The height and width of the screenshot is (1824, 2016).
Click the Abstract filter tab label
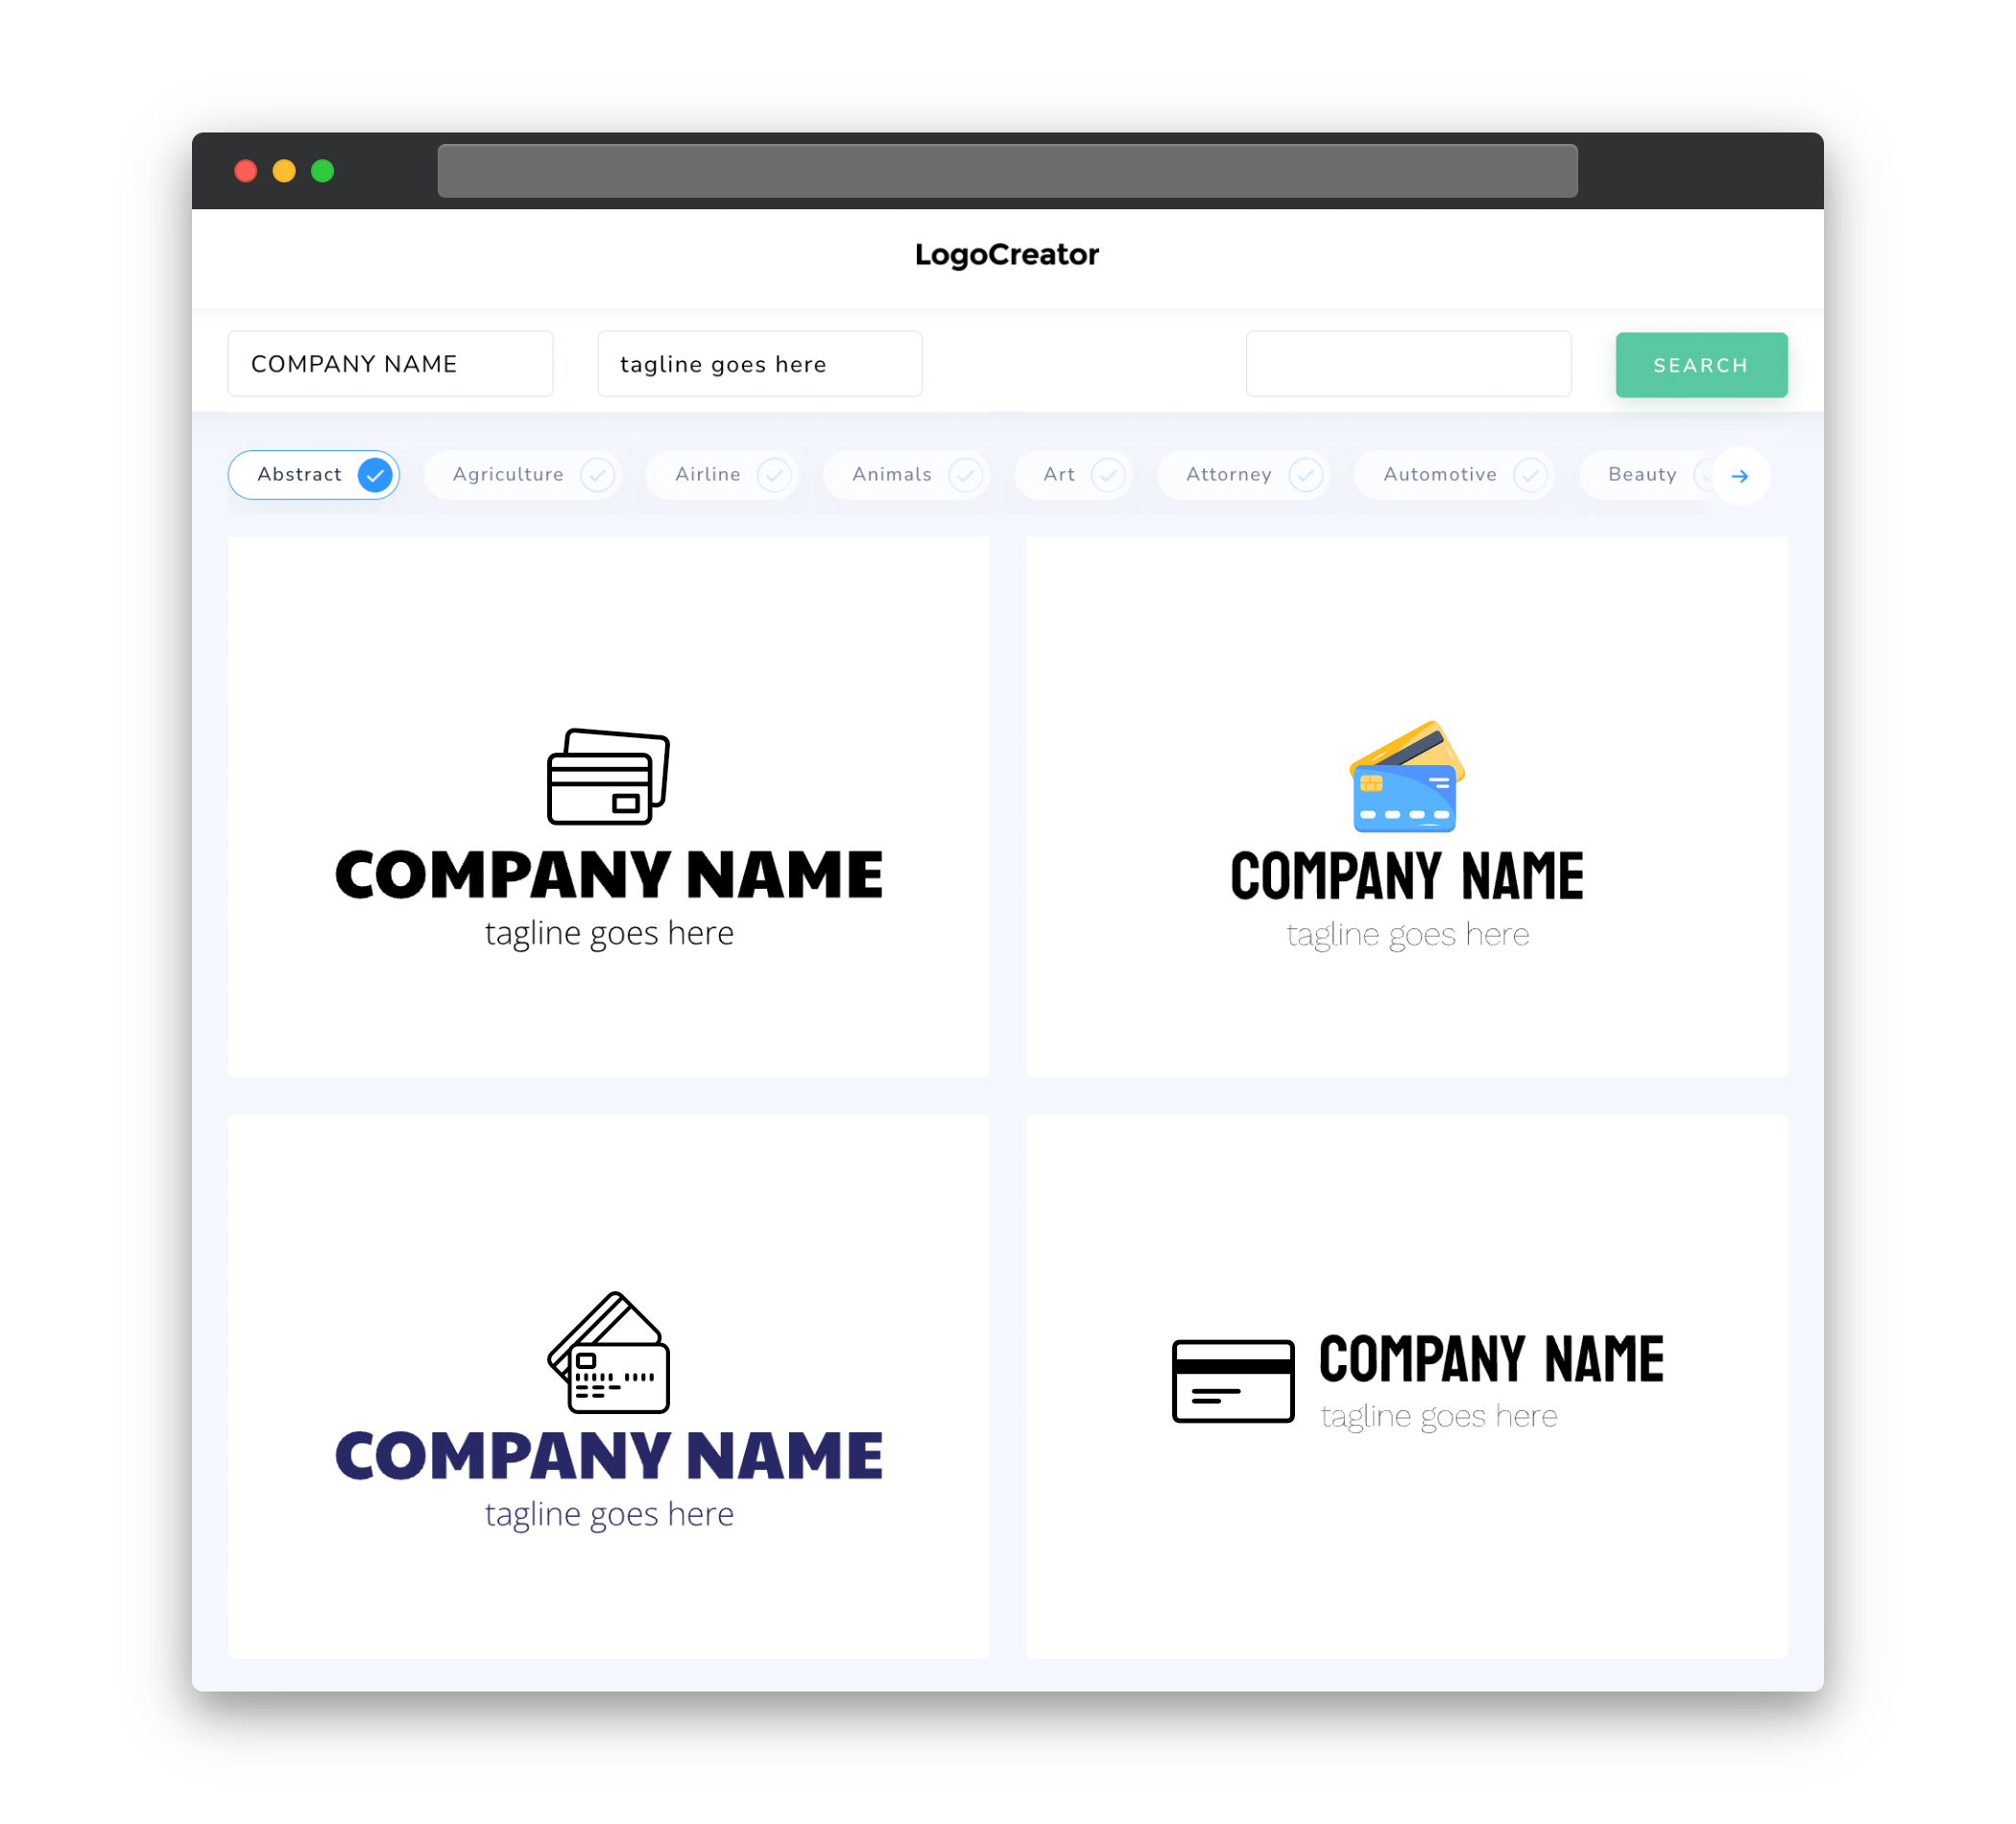click(x=299, y=474)
